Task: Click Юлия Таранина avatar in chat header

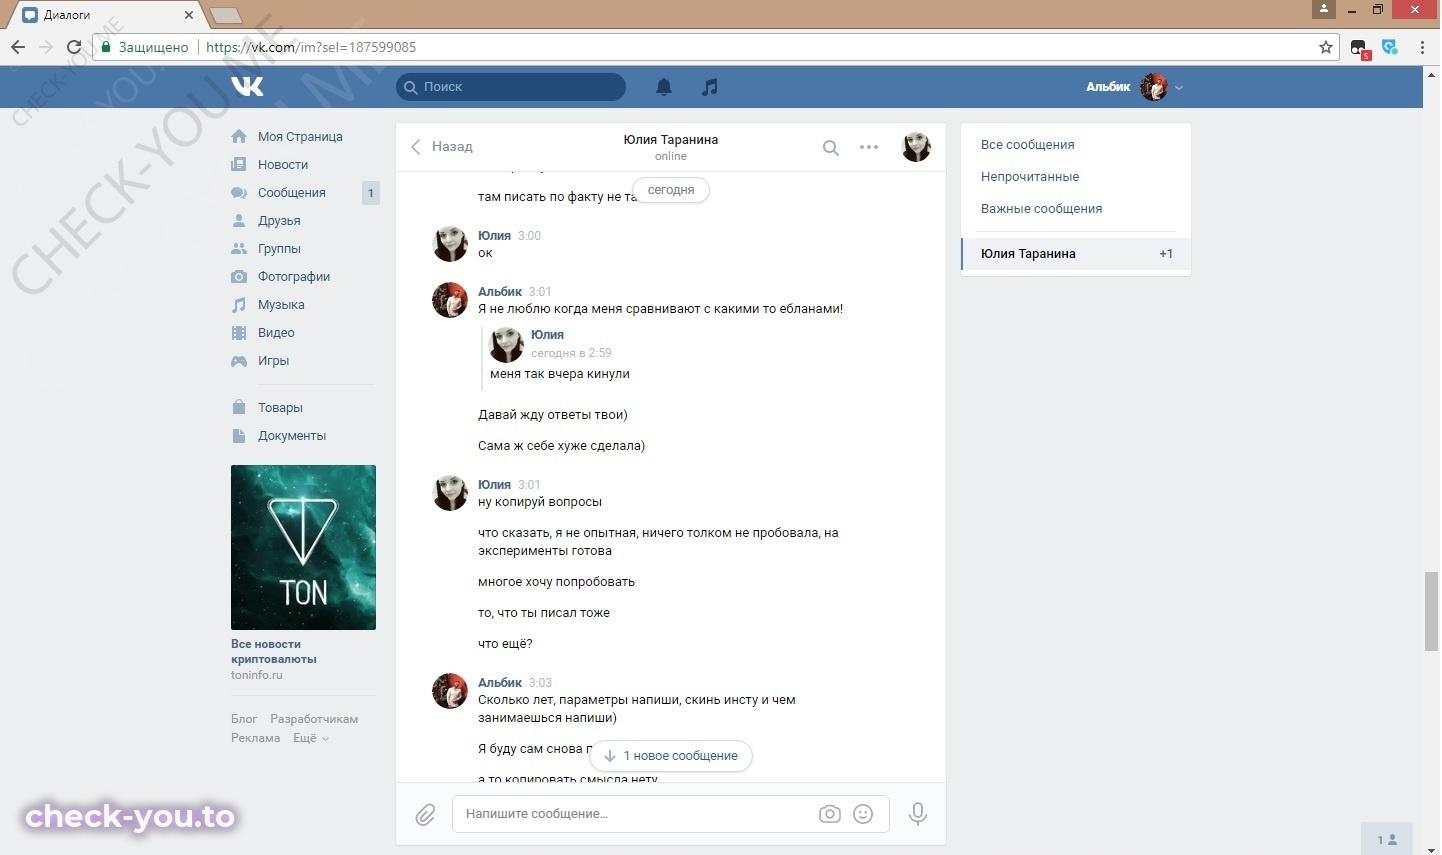Action: pyautogui.click(x=916, y=147)
